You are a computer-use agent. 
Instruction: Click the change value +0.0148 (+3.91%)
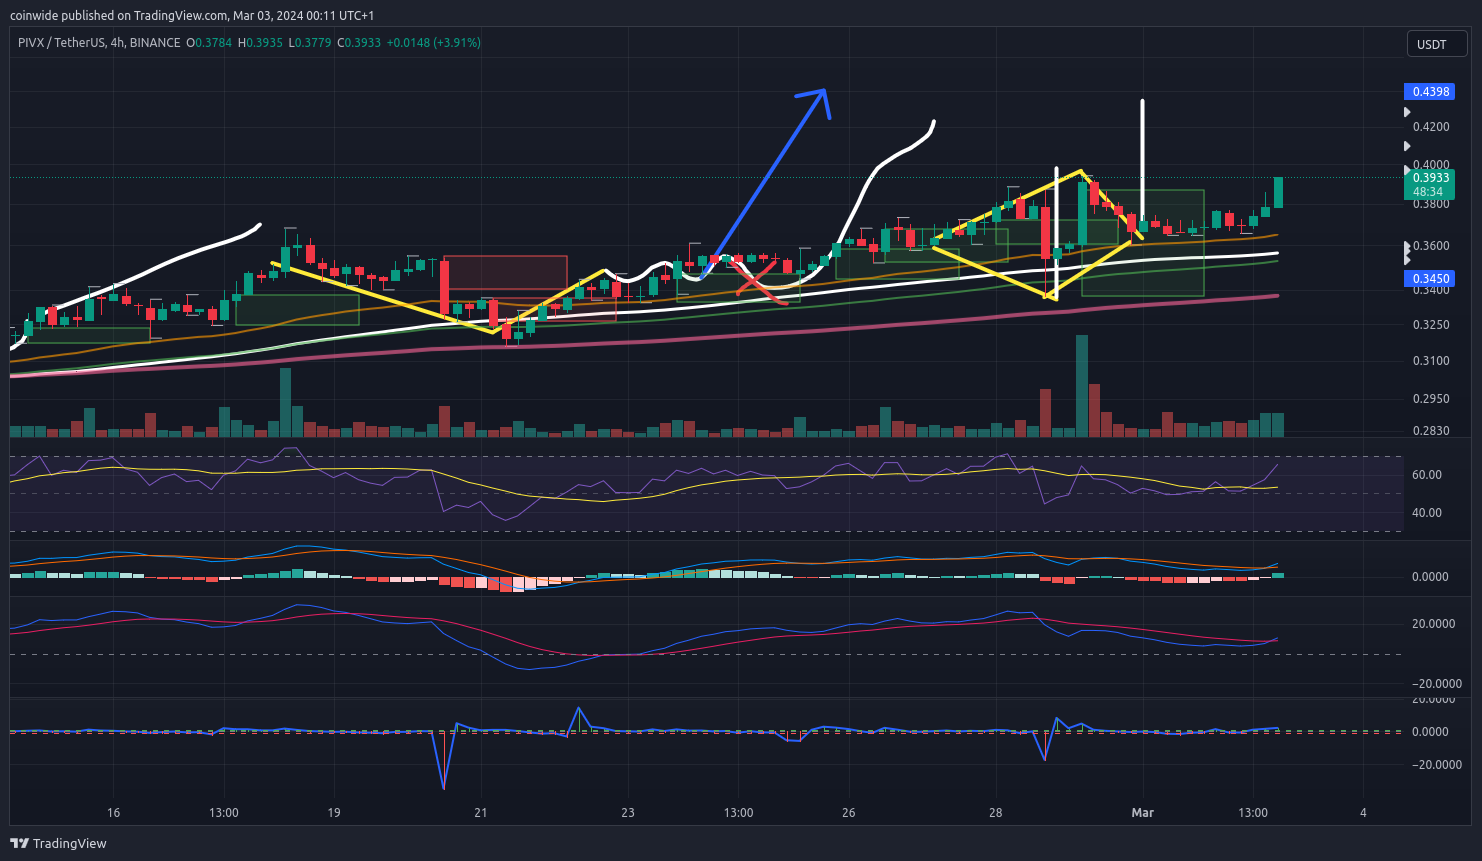tap(434, 43)
